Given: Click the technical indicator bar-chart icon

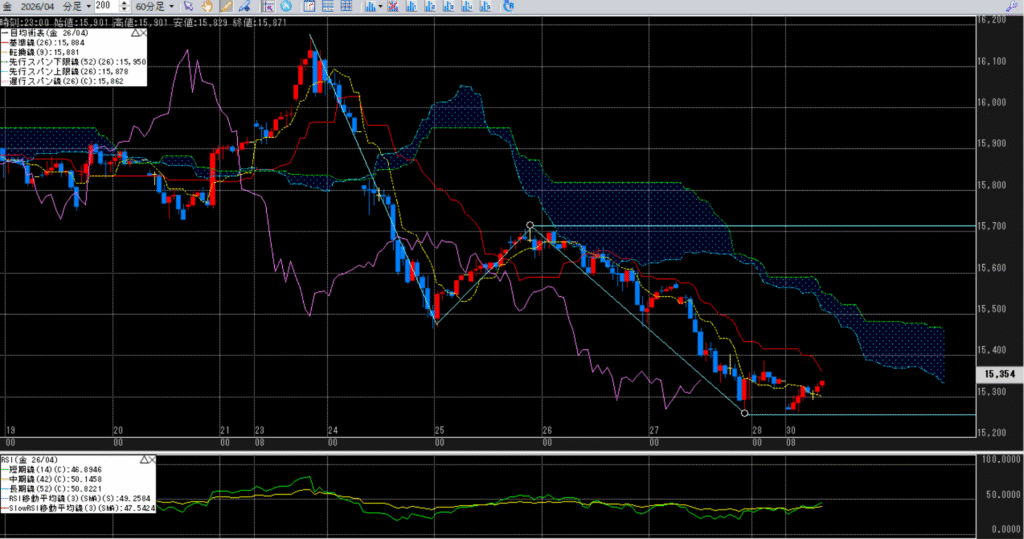Looking at the screenshot, I should click(x=370, y=7).
